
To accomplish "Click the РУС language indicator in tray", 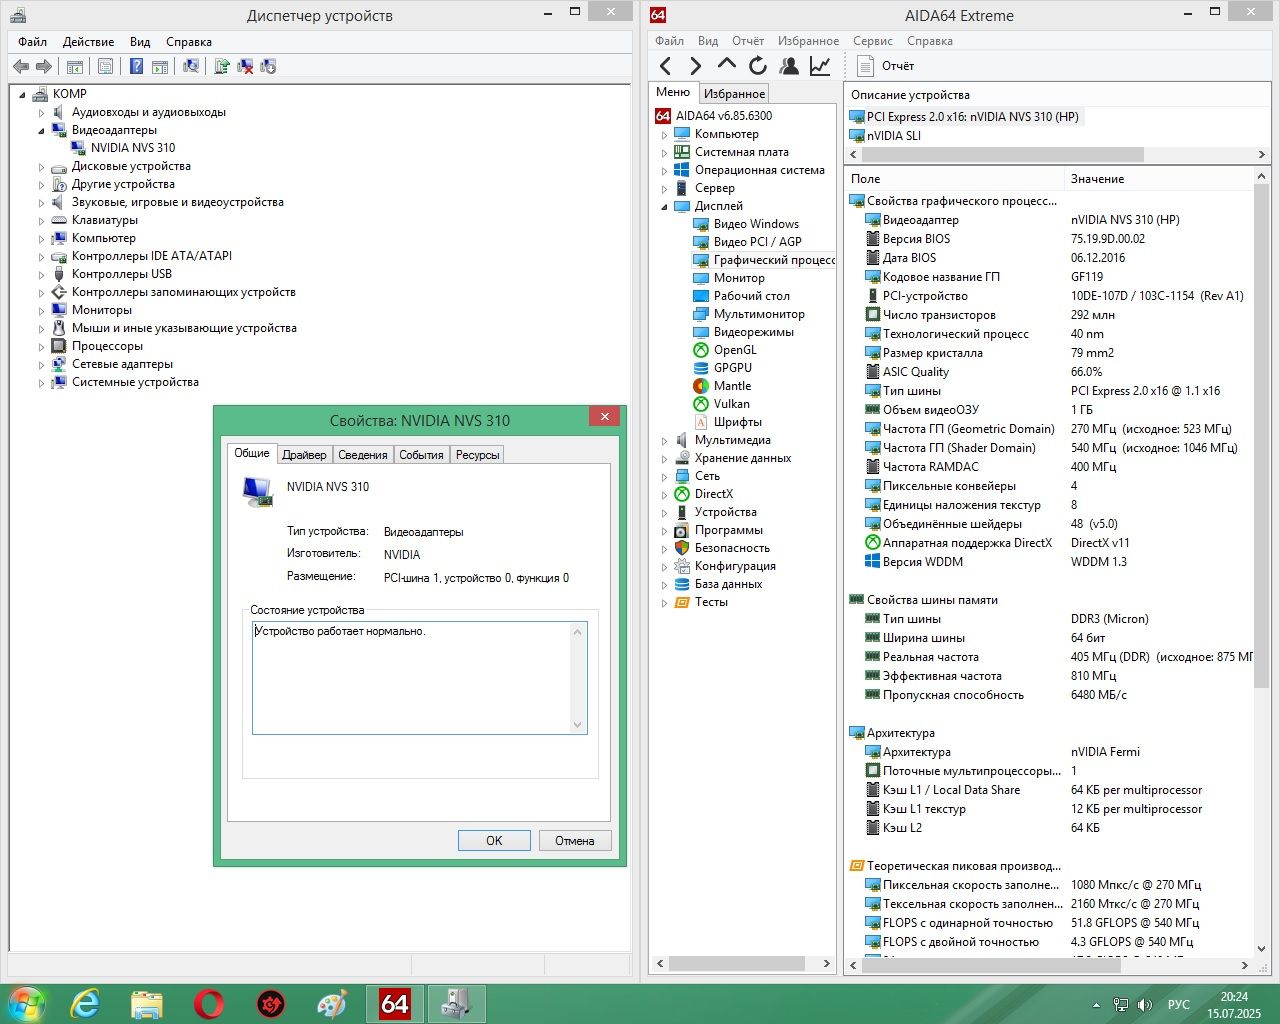I will coord(1179,1004).
